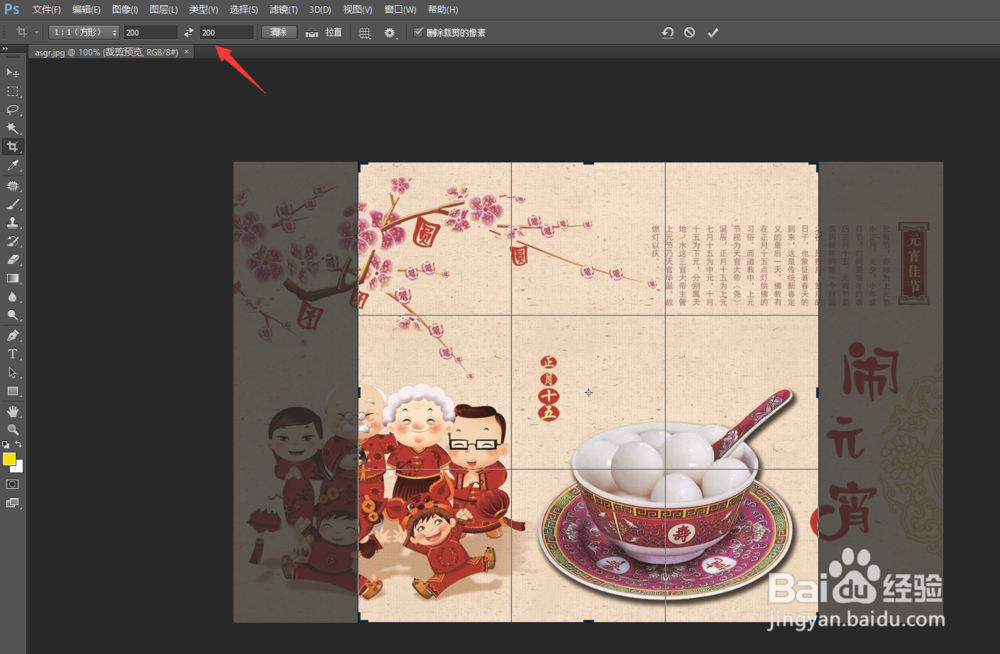1000x654 pixels.
Task: Select the Path Selection tool
Action: pyautogui.click(x=12, y=373)
